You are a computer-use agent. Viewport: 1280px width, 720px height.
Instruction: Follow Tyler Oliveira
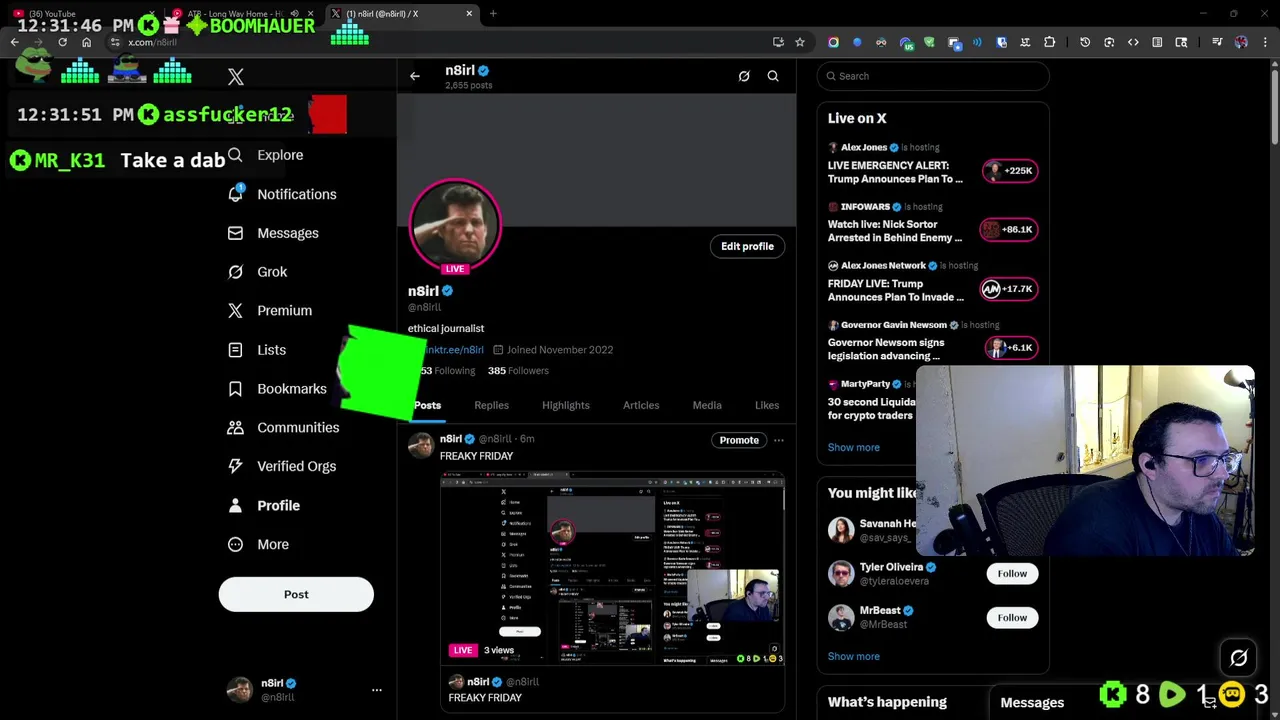pos(1012,574)
